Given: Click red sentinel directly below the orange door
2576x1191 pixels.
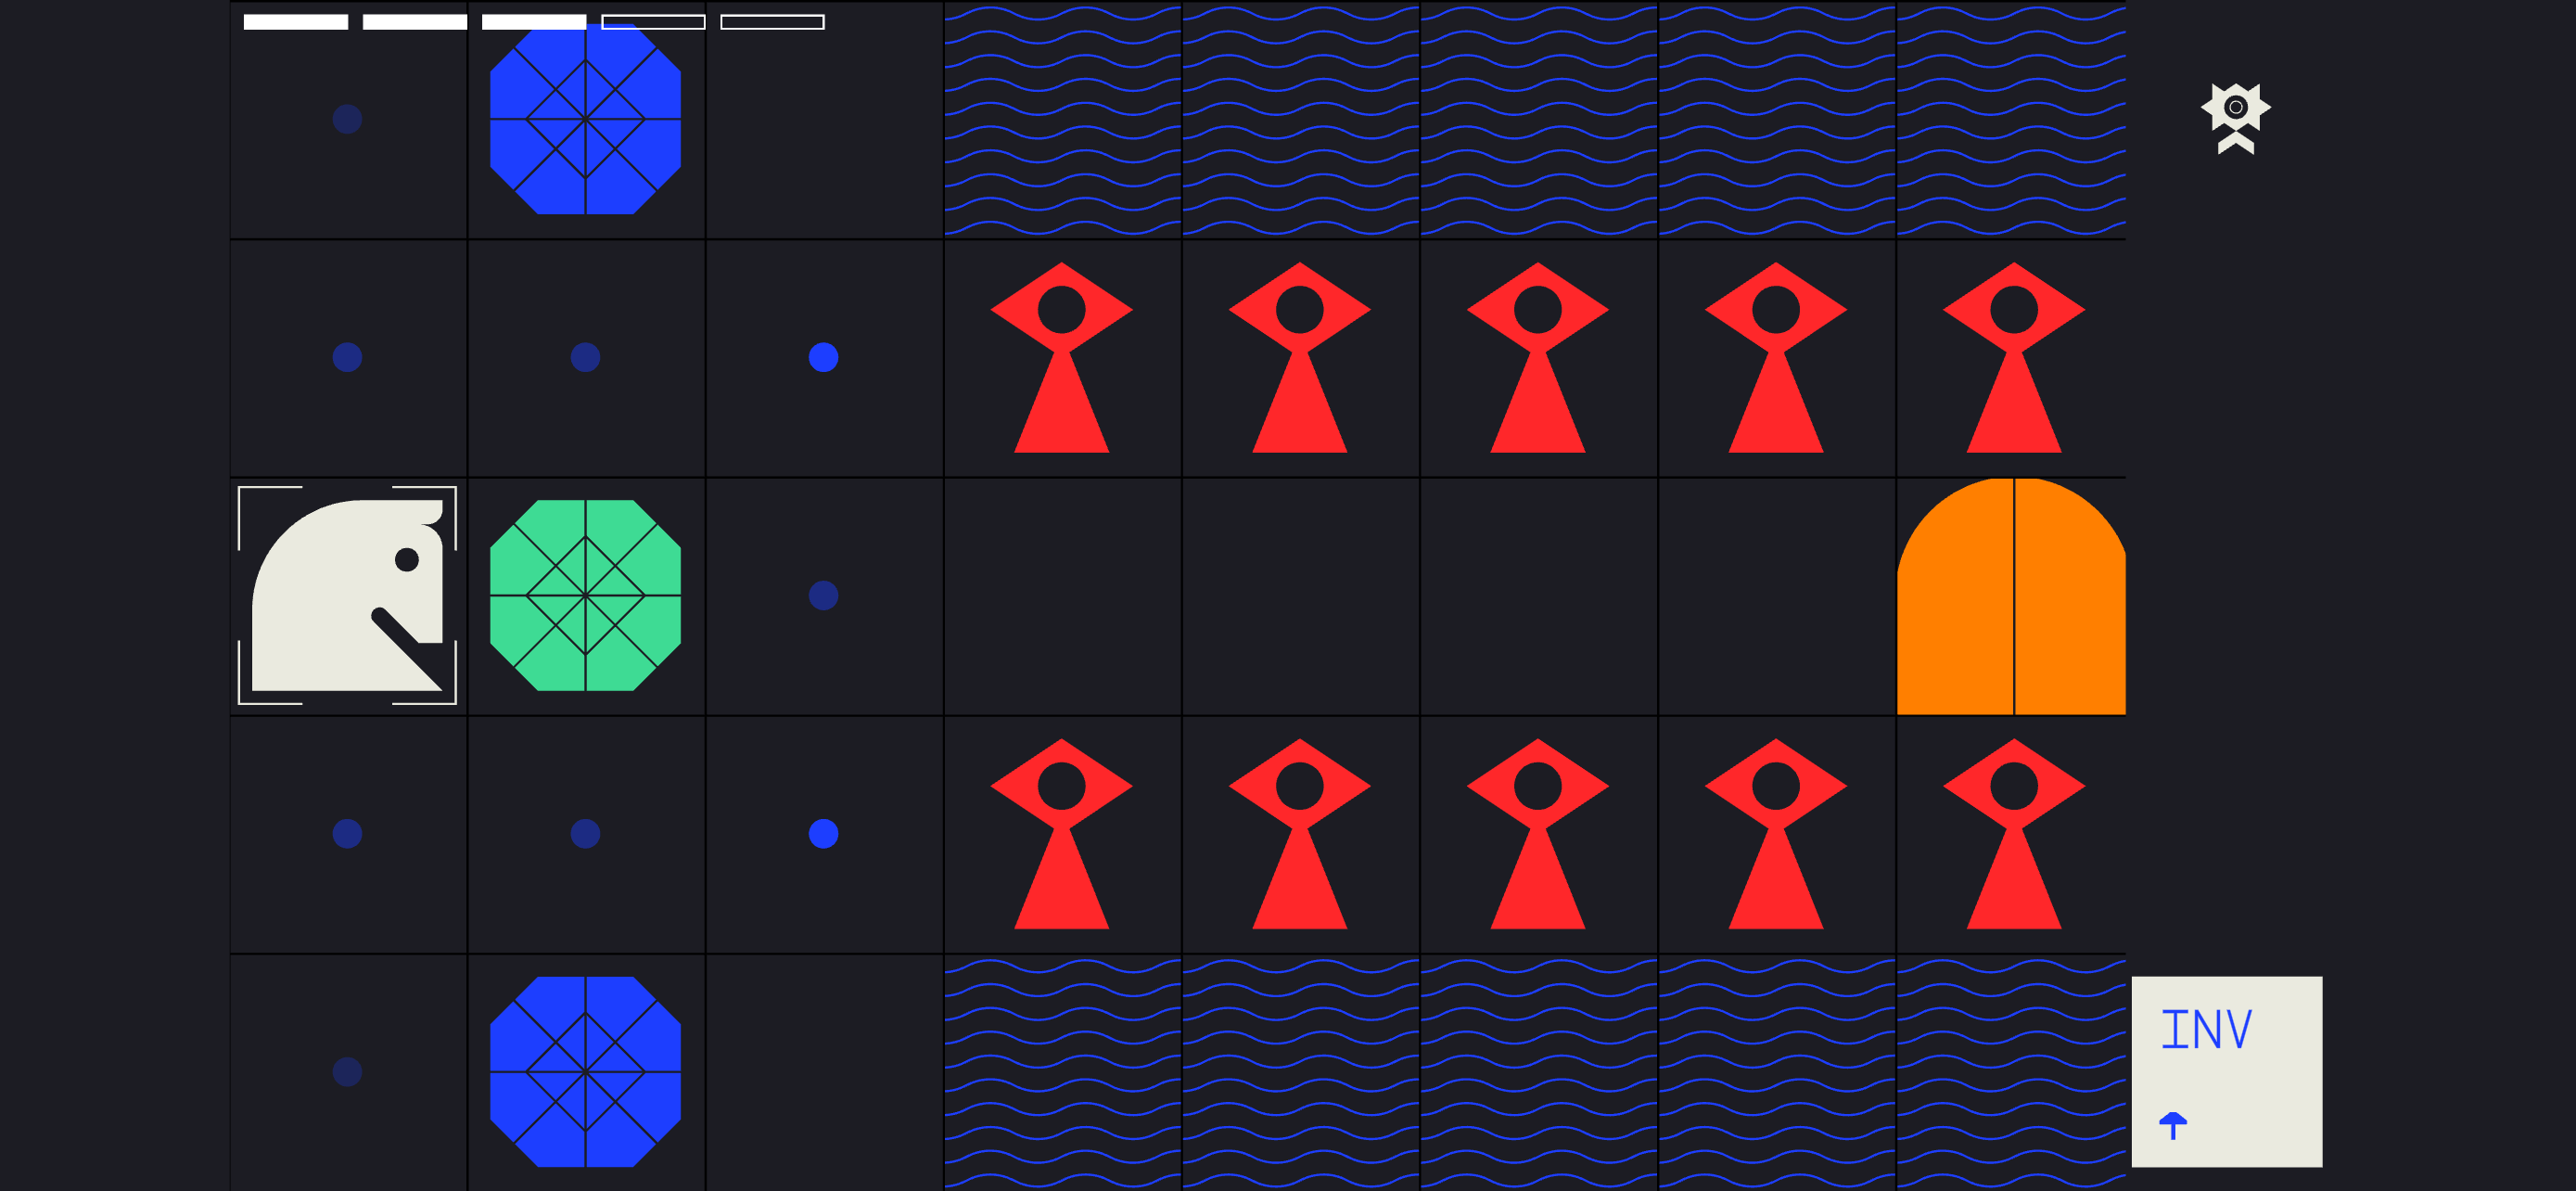Looking at the screenshot, I should click(x=2013, y=833).
